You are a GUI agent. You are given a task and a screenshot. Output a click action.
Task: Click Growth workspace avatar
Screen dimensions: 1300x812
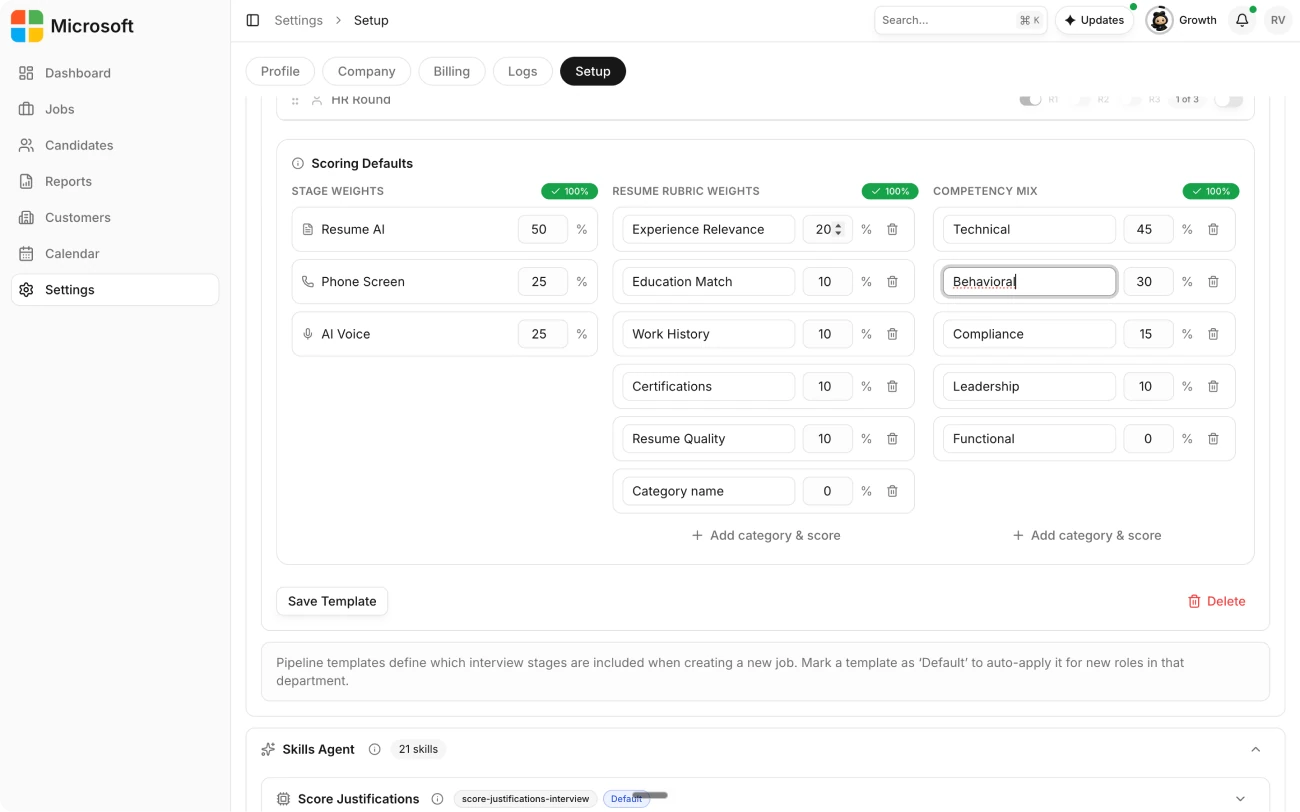1159,20
